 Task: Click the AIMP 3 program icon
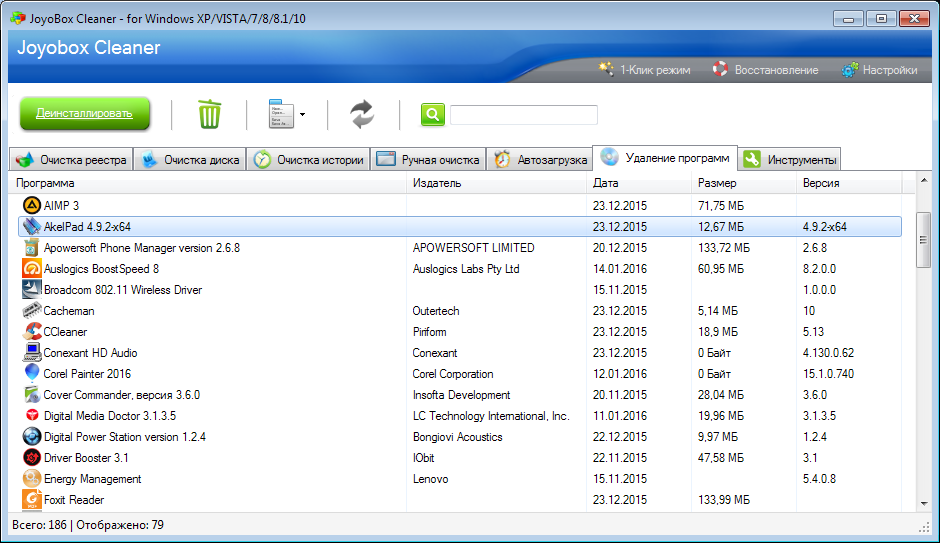click(x=31, y=205)
